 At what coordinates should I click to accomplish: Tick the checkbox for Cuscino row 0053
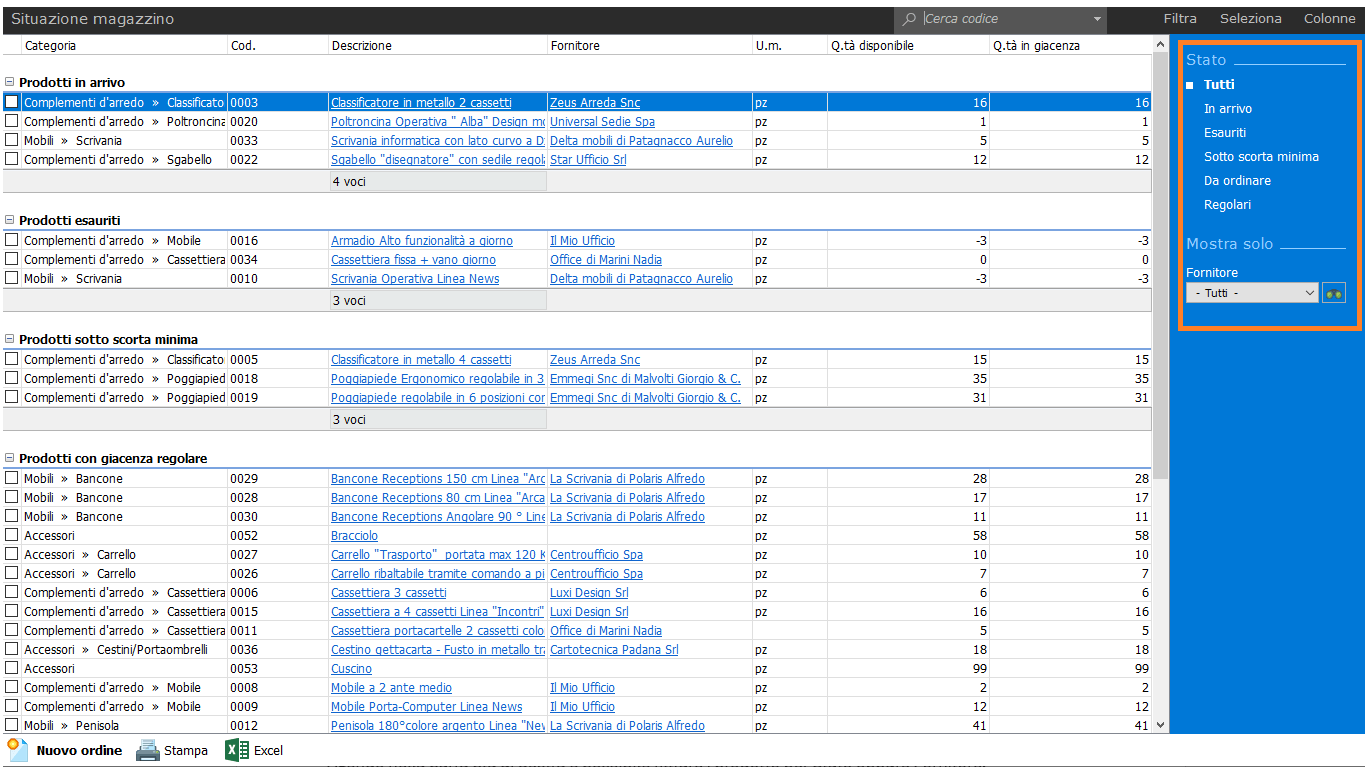tap(12, 668)
